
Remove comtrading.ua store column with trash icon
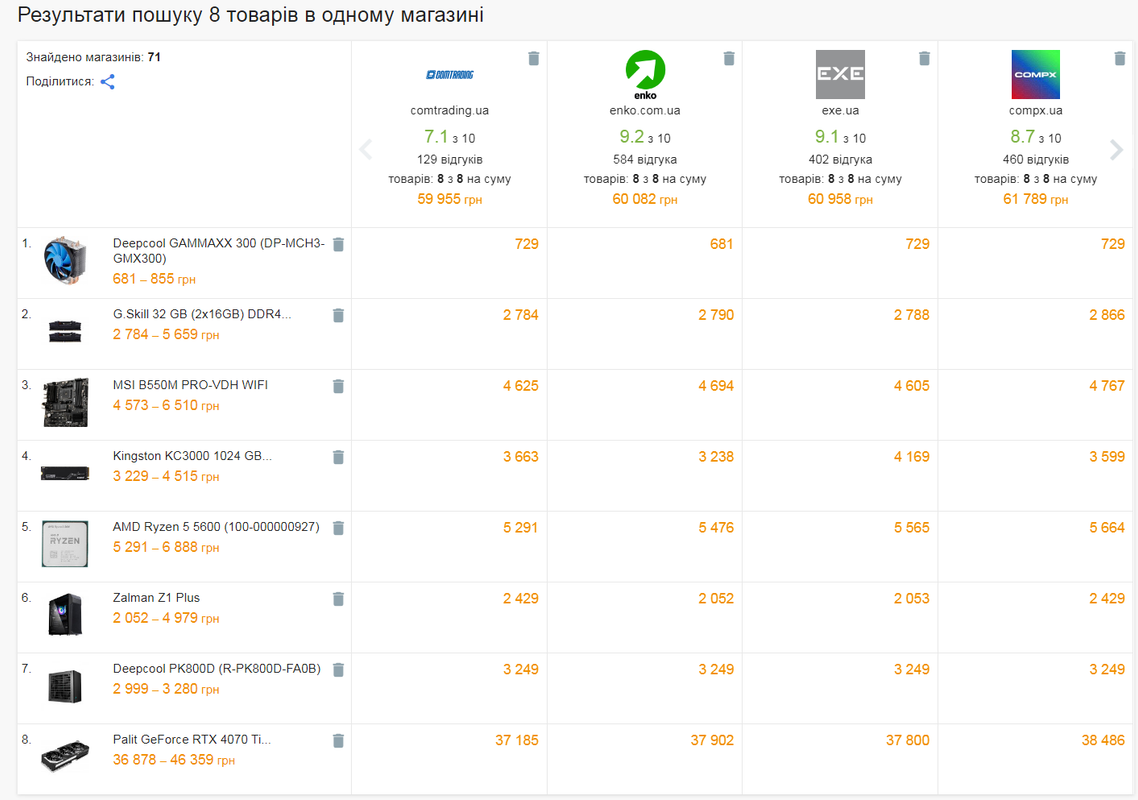(533, 58)
